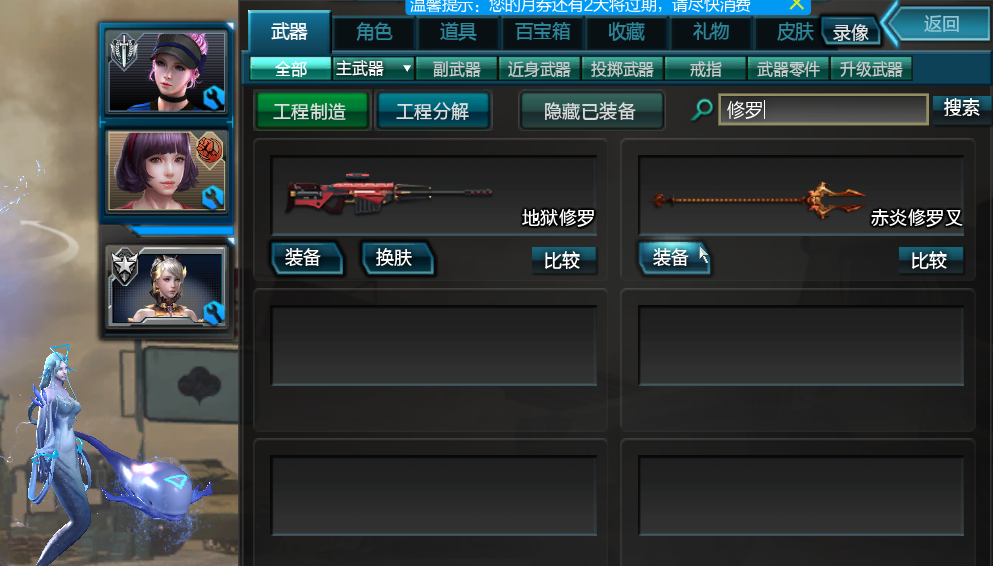
Task: Open the 录像 recording button
Action: coord(851,32)
